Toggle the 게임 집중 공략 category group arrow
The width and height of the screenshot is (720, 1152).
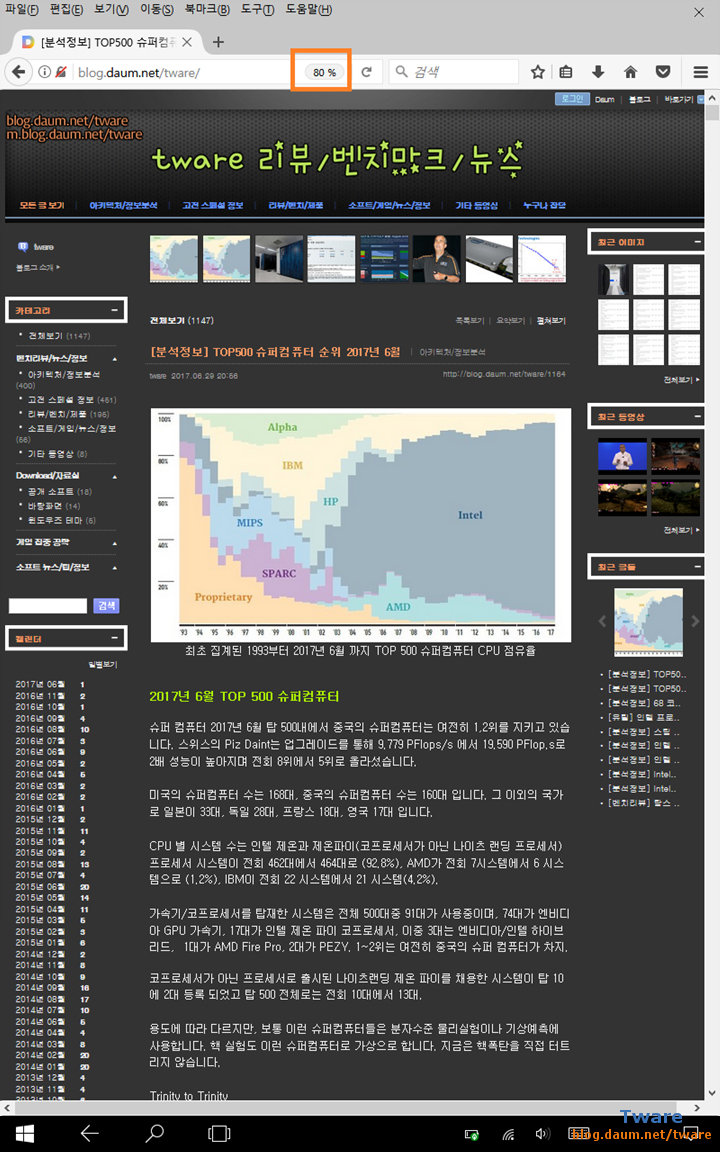point(115,542)
